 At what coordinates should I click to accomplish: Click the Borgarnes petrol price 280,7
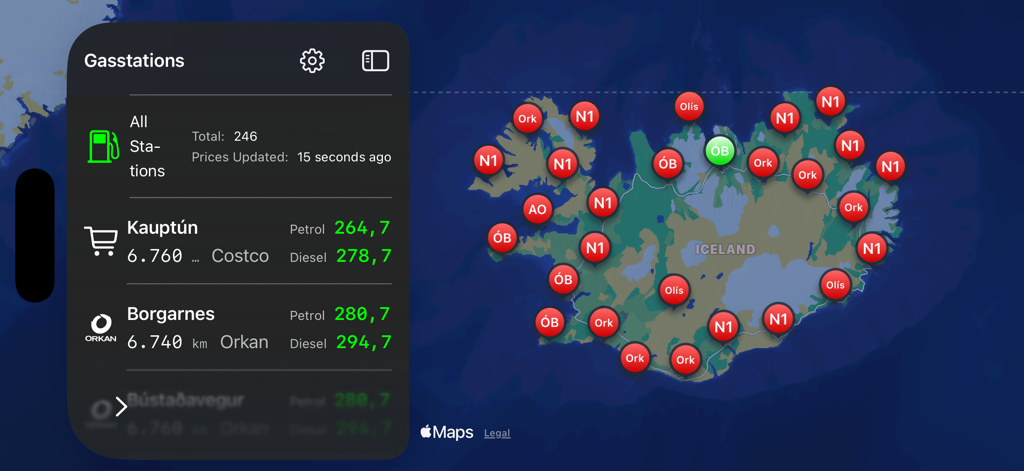[x=362, y=314]
